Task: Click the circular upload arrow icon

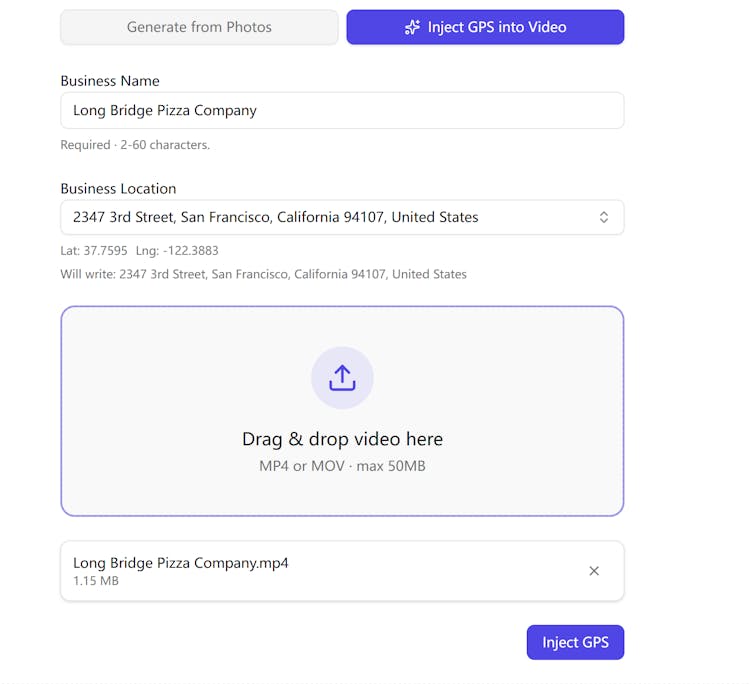Action: [342, 378]
